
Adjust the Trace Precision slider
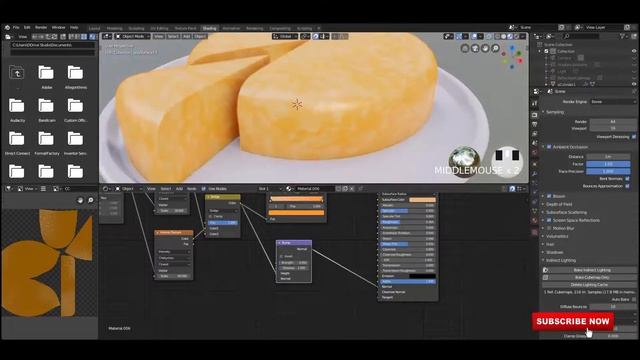(x=608, y=171)
